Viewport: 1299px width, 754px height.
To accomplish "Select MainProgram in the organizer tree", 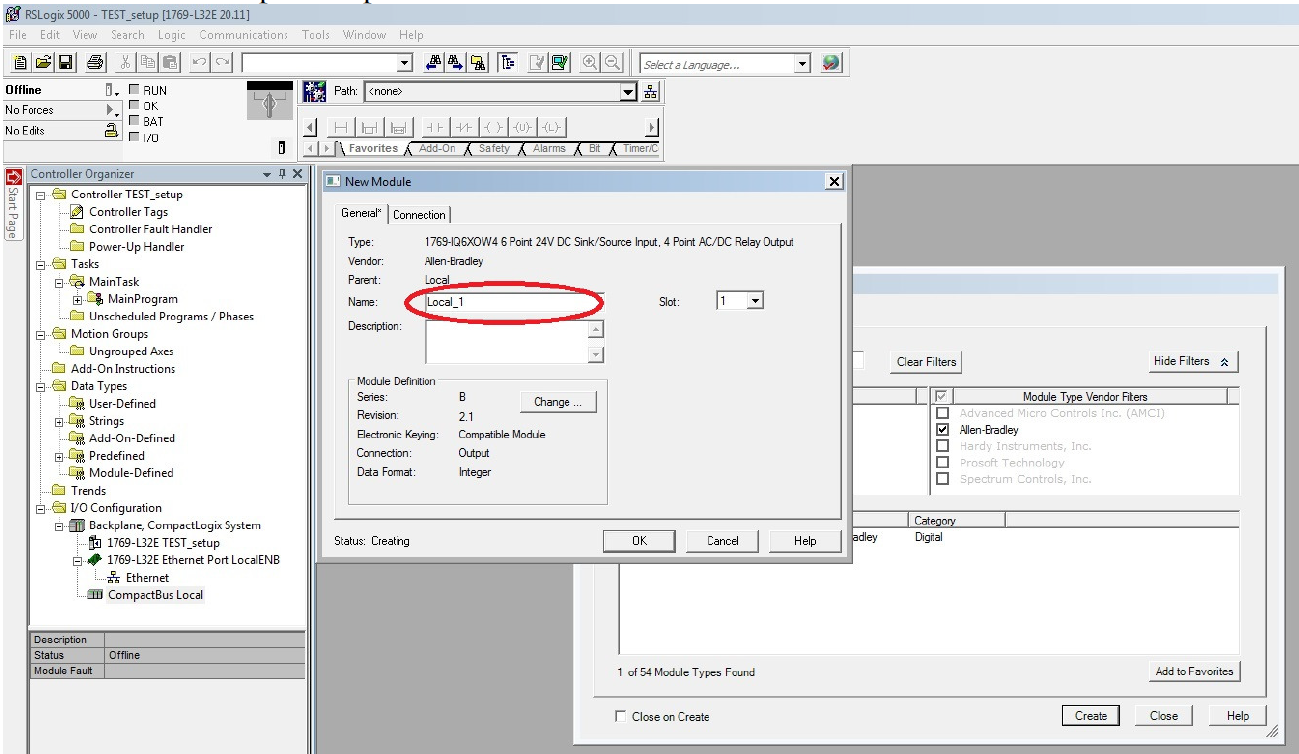I will [x=143, y=299].
